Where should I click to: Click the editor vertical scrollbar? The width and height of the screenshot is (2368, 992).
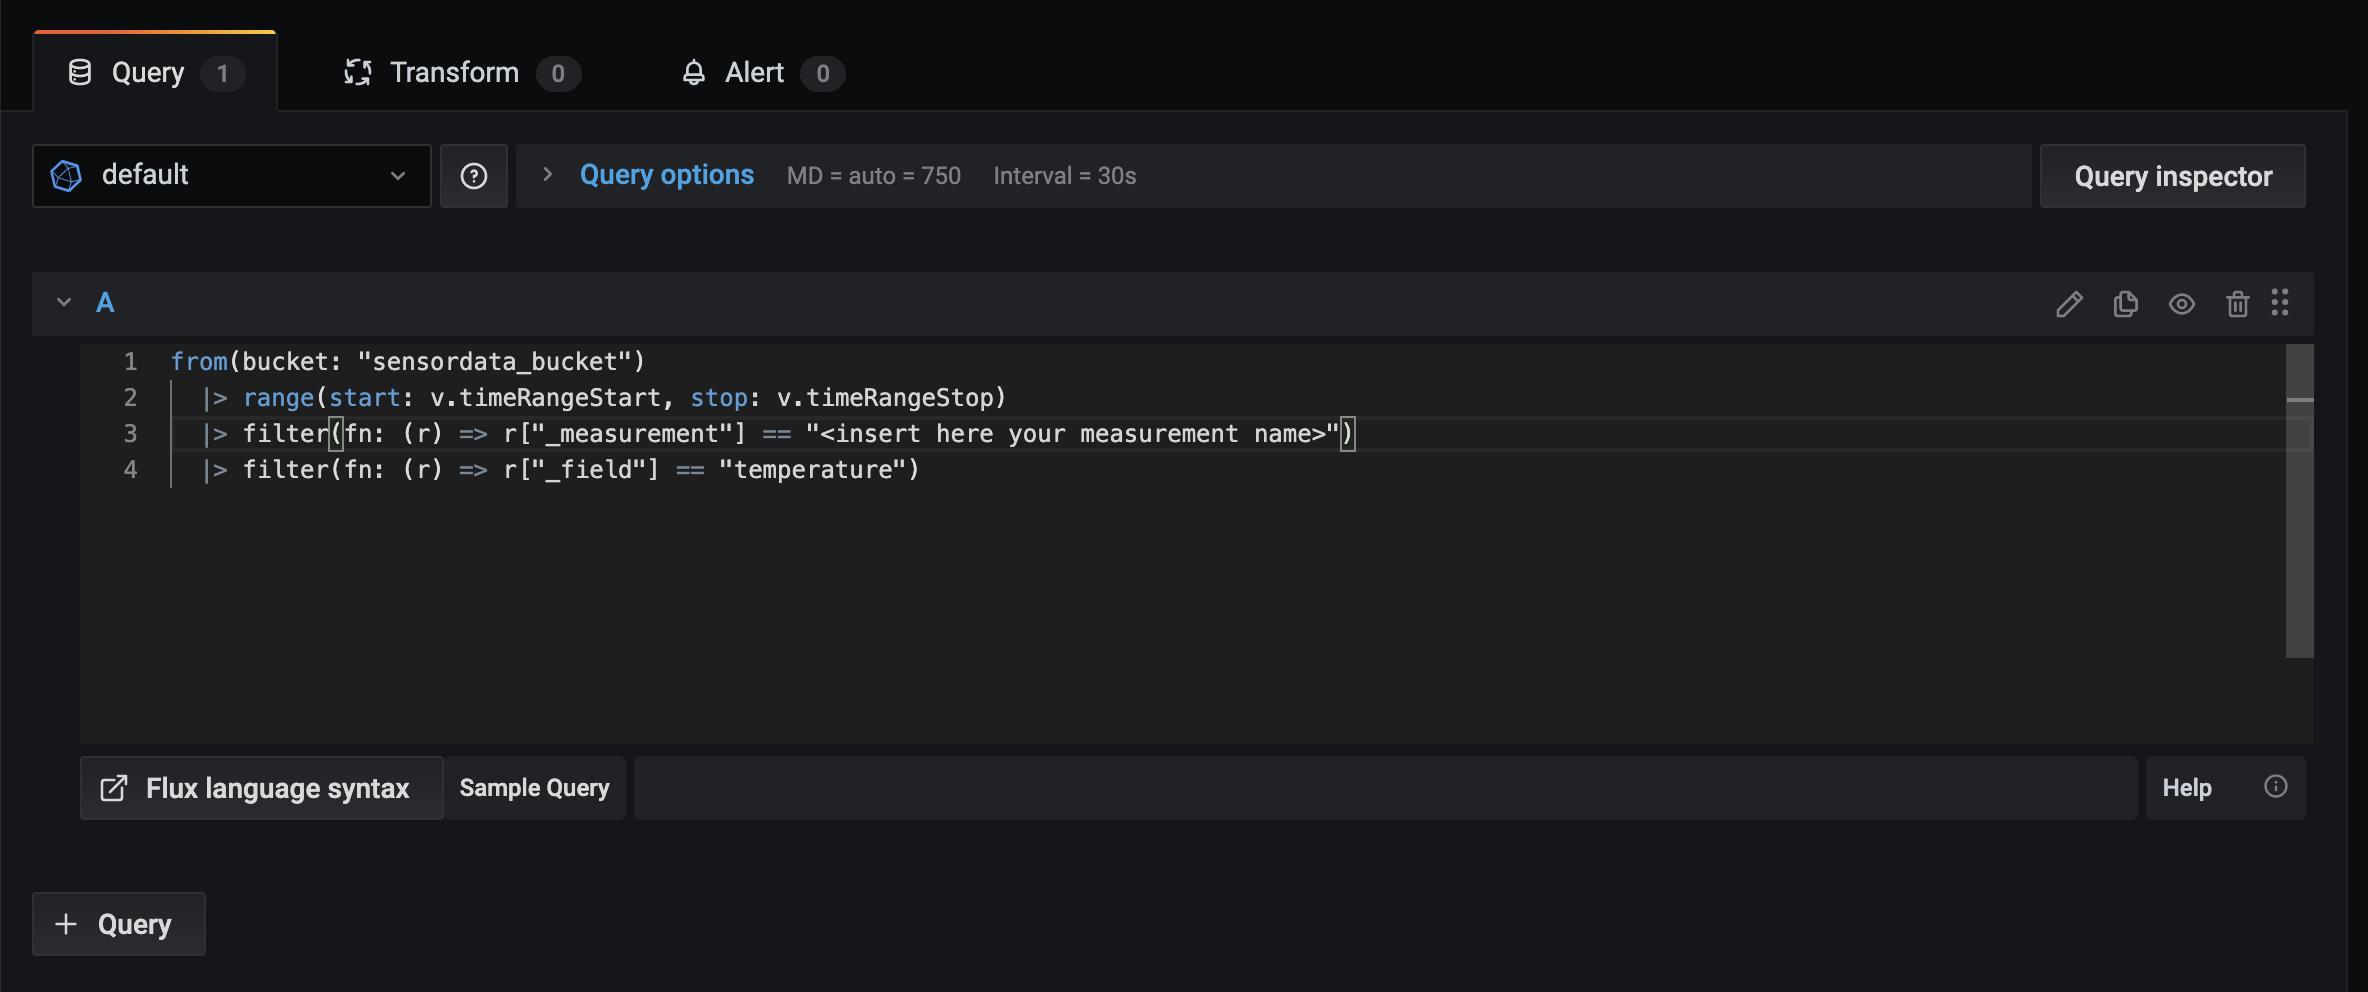pos(2300,501)
